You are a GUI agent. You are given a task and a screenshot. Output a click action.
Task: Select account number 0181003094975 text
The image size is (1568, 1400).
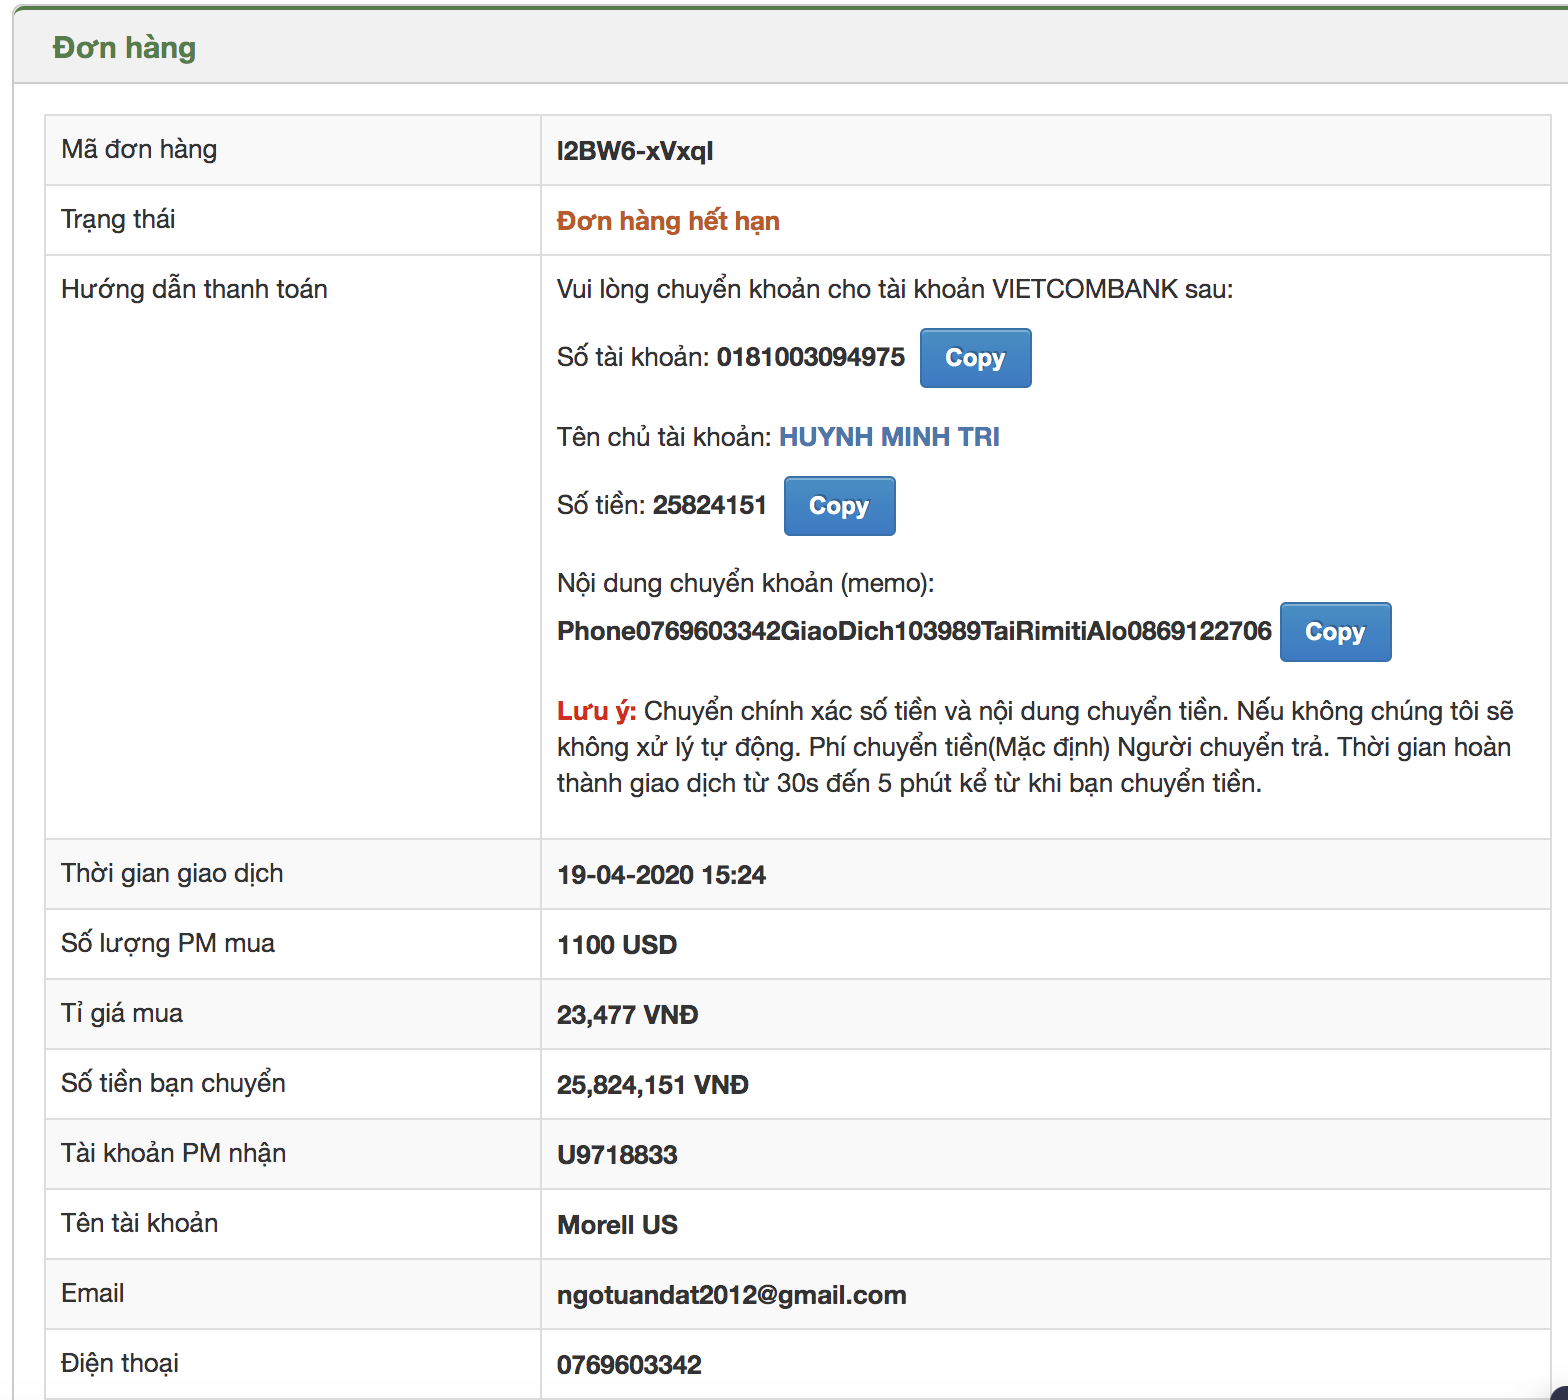coord(811,357)
